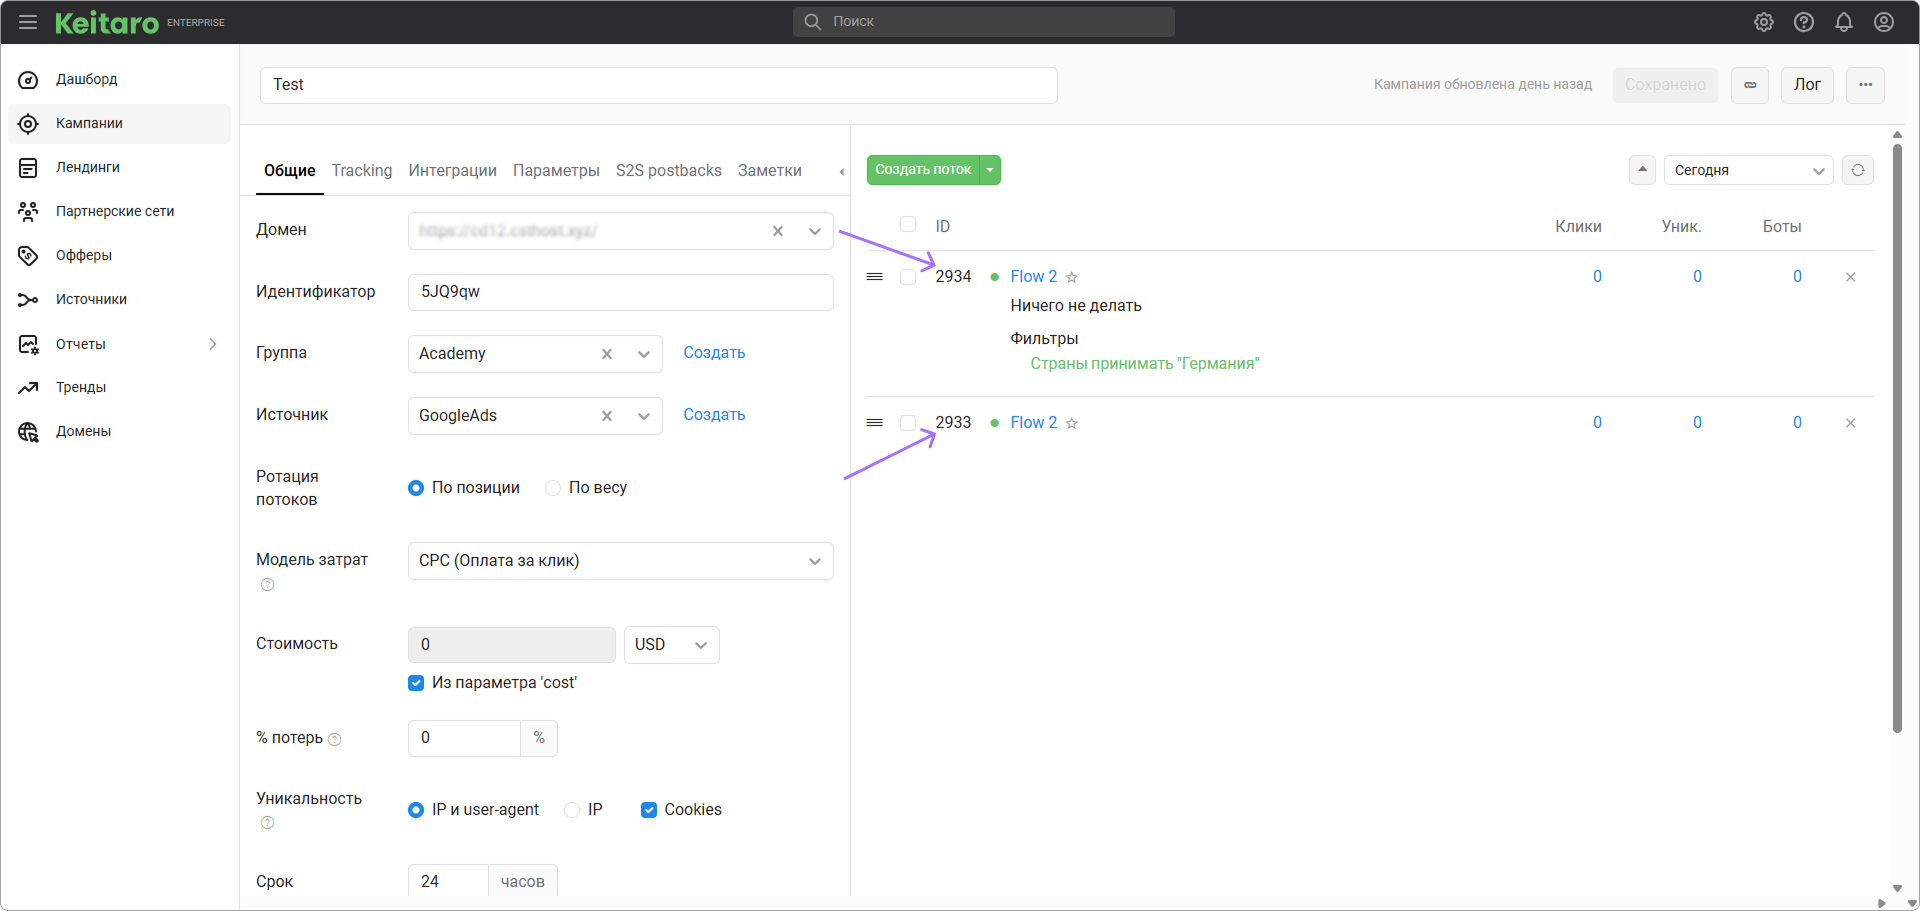
Task: Open the settings gear in top bar
Action: 1764,22
